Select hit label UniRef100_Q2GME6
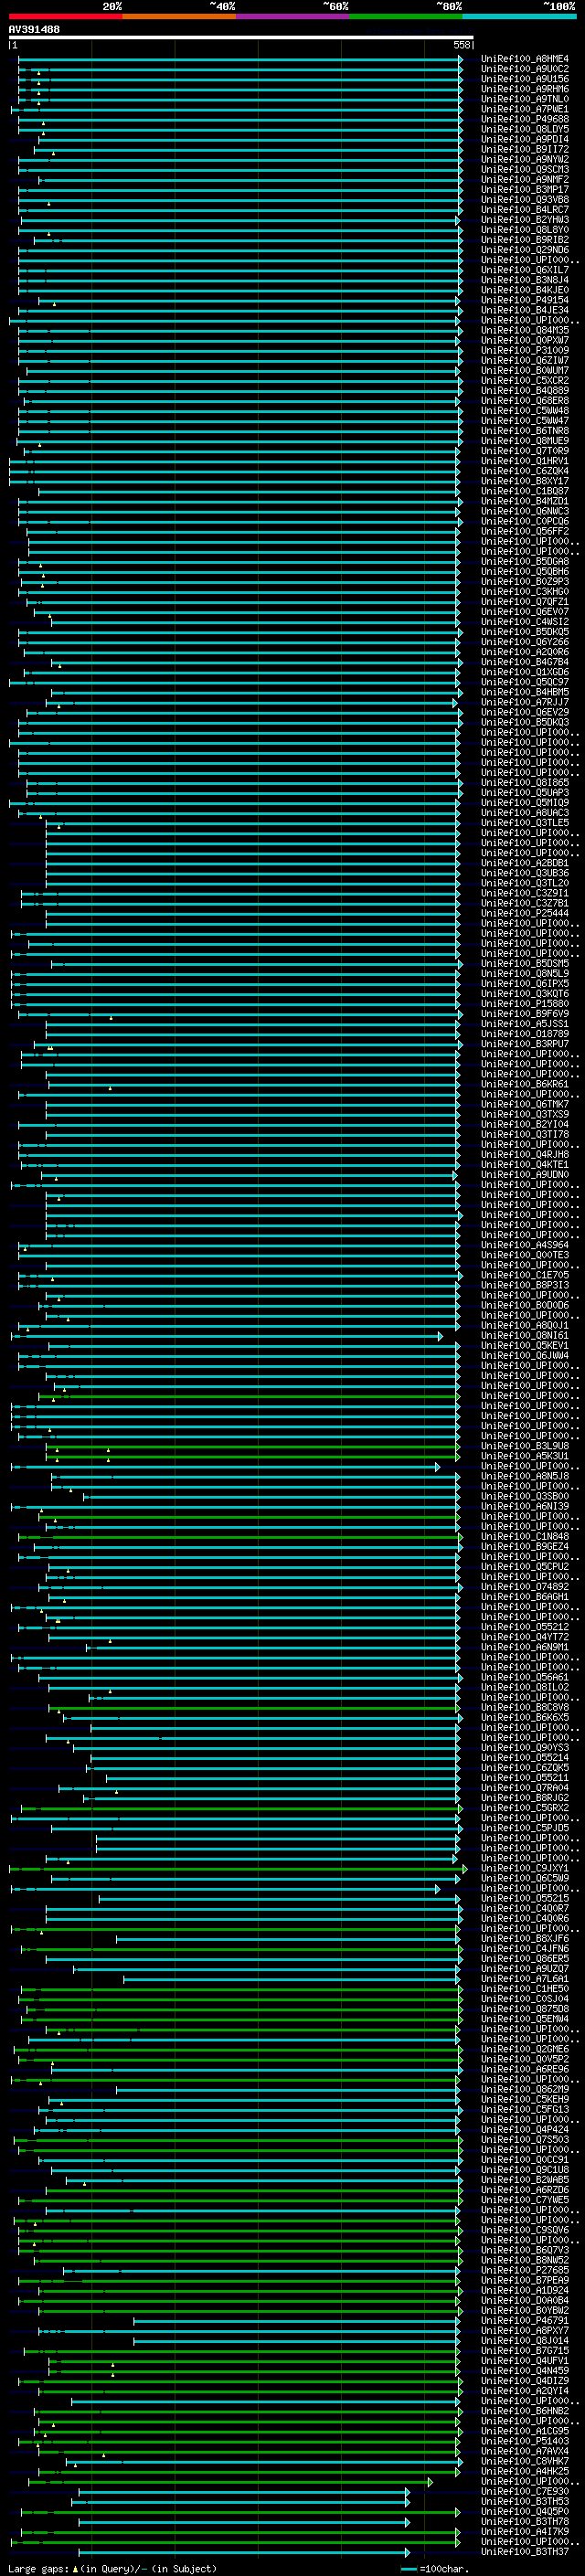This screenshot has height=2576, width=585. coord(525,2049)
